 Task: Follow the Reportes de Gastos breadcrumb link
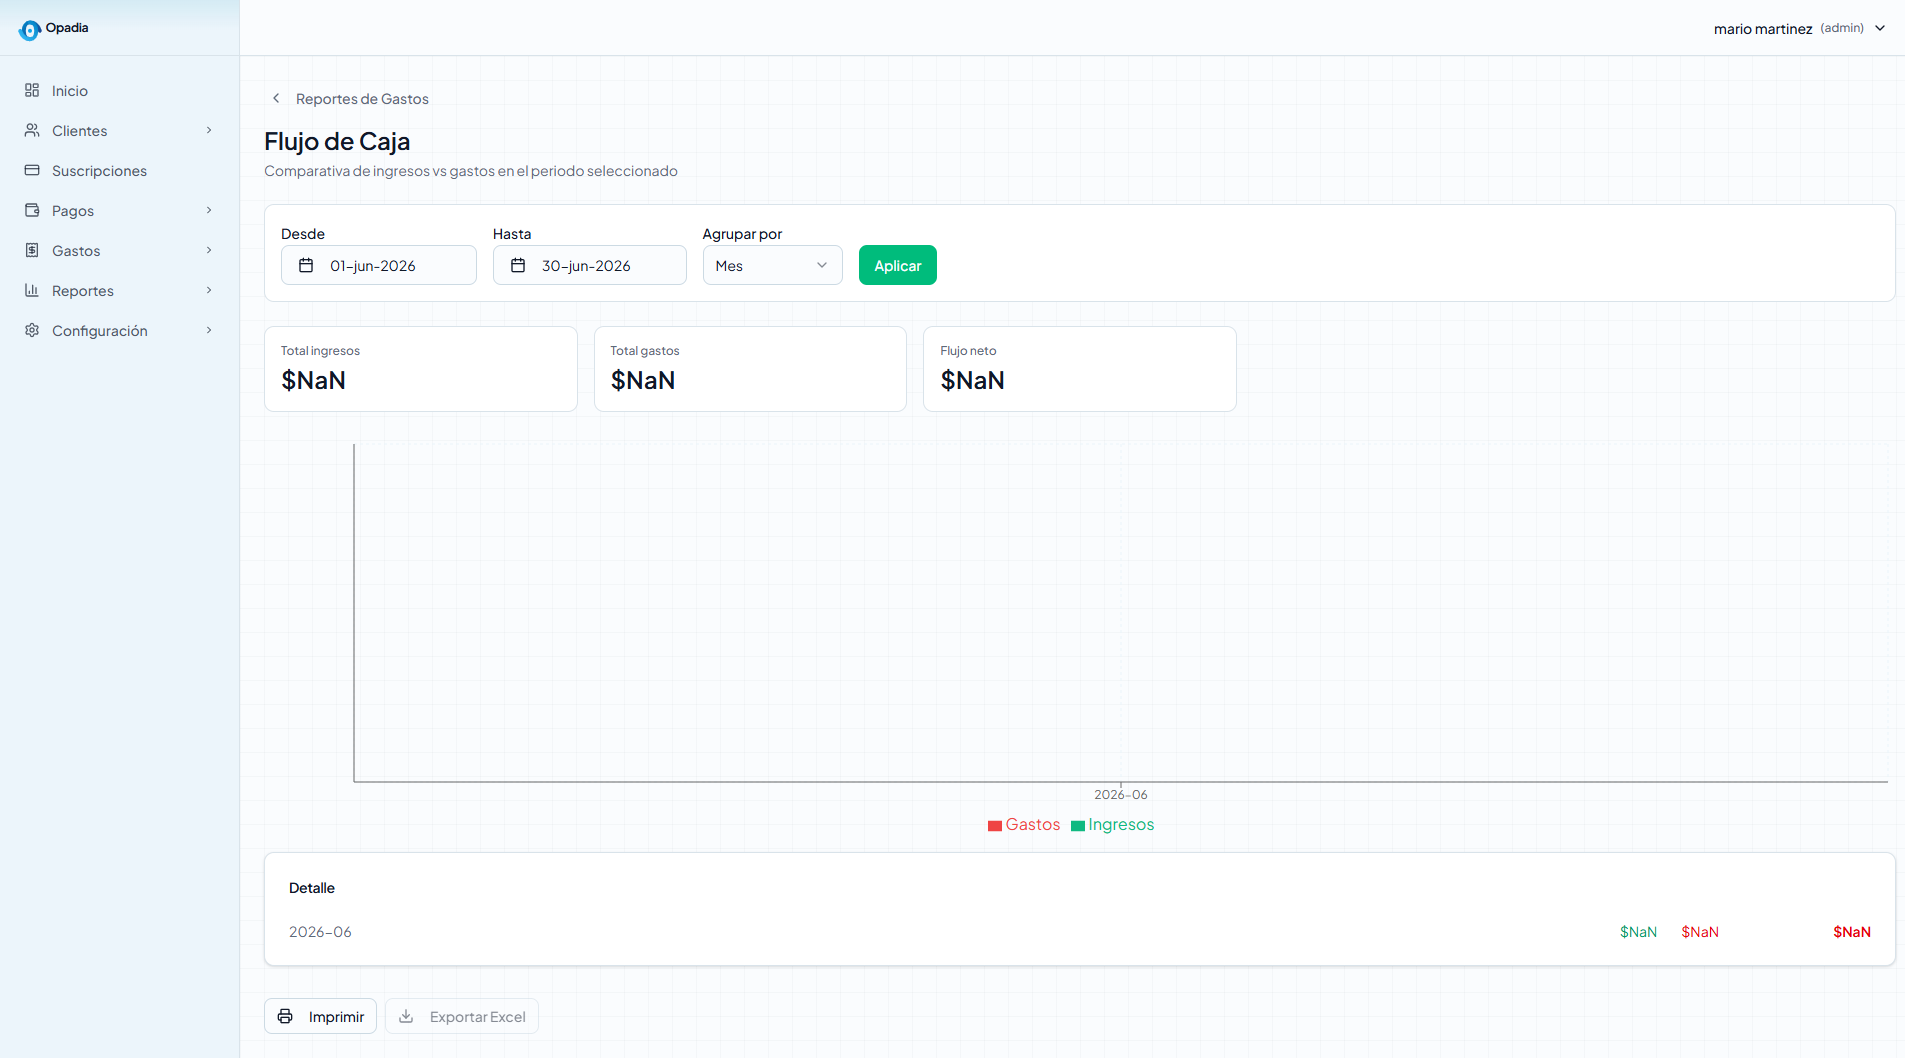[x=362, y=98]
